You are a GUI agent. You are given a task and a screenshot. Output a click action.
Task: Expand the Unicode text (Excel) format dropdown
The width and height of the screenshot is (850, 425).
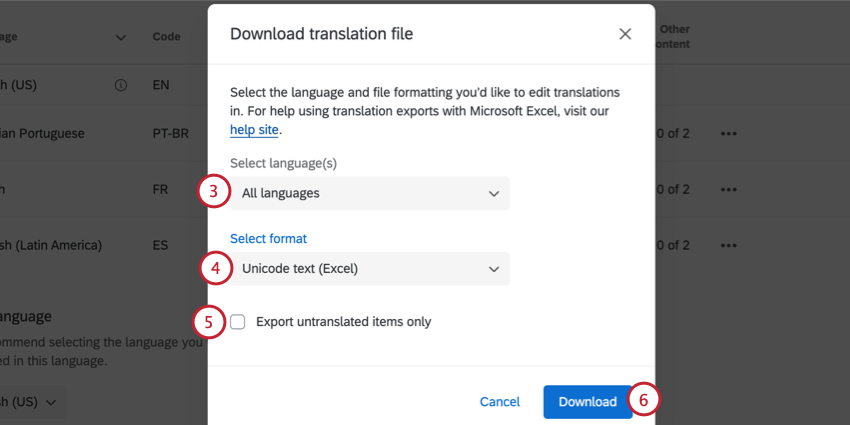370,268
